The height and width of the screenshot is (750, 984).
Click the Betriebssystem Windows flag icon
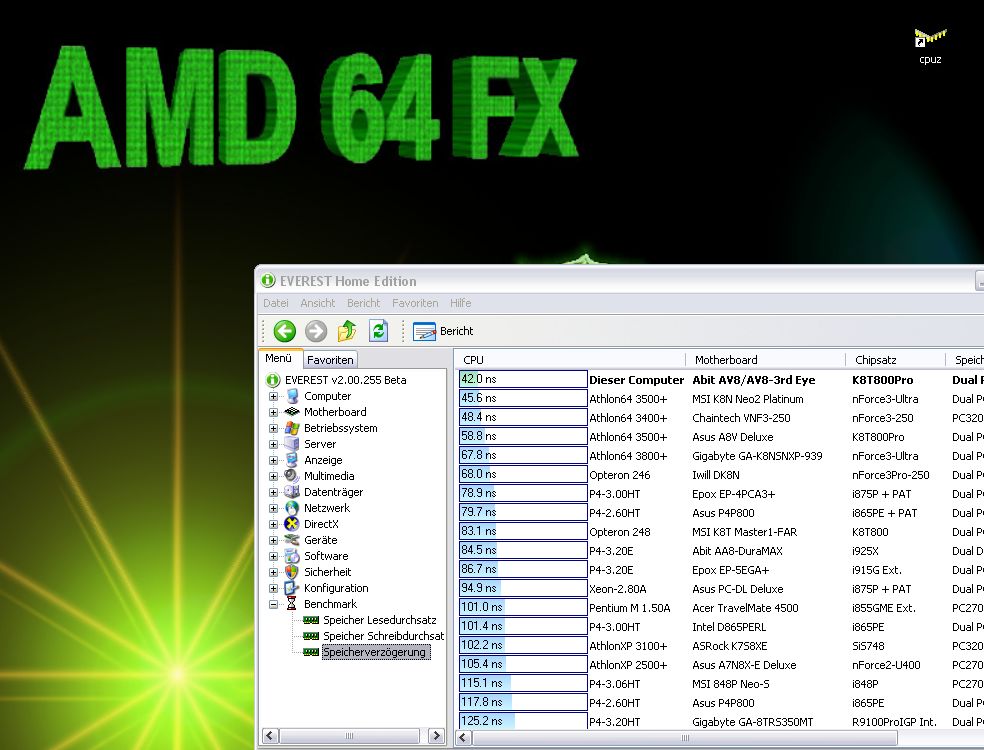[292, 428]
